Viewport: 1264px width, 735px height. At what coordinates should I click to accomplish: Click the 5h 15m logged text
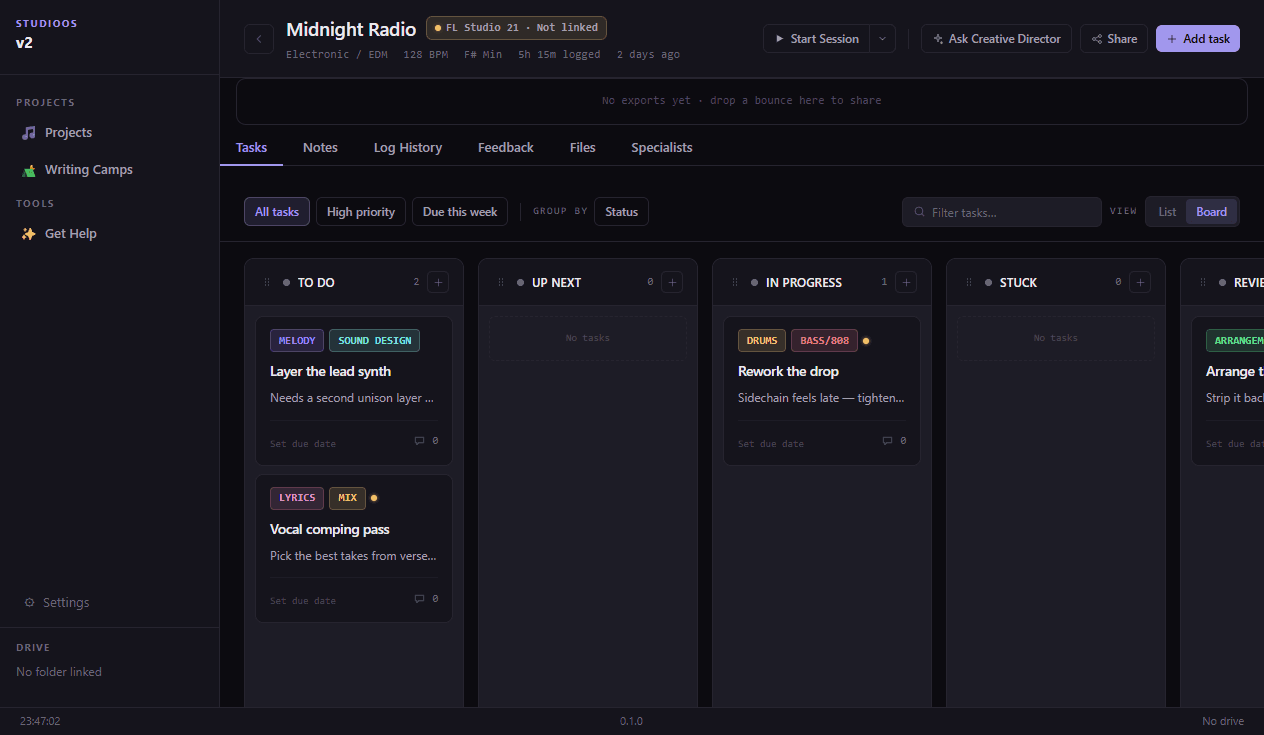point(559,55)
